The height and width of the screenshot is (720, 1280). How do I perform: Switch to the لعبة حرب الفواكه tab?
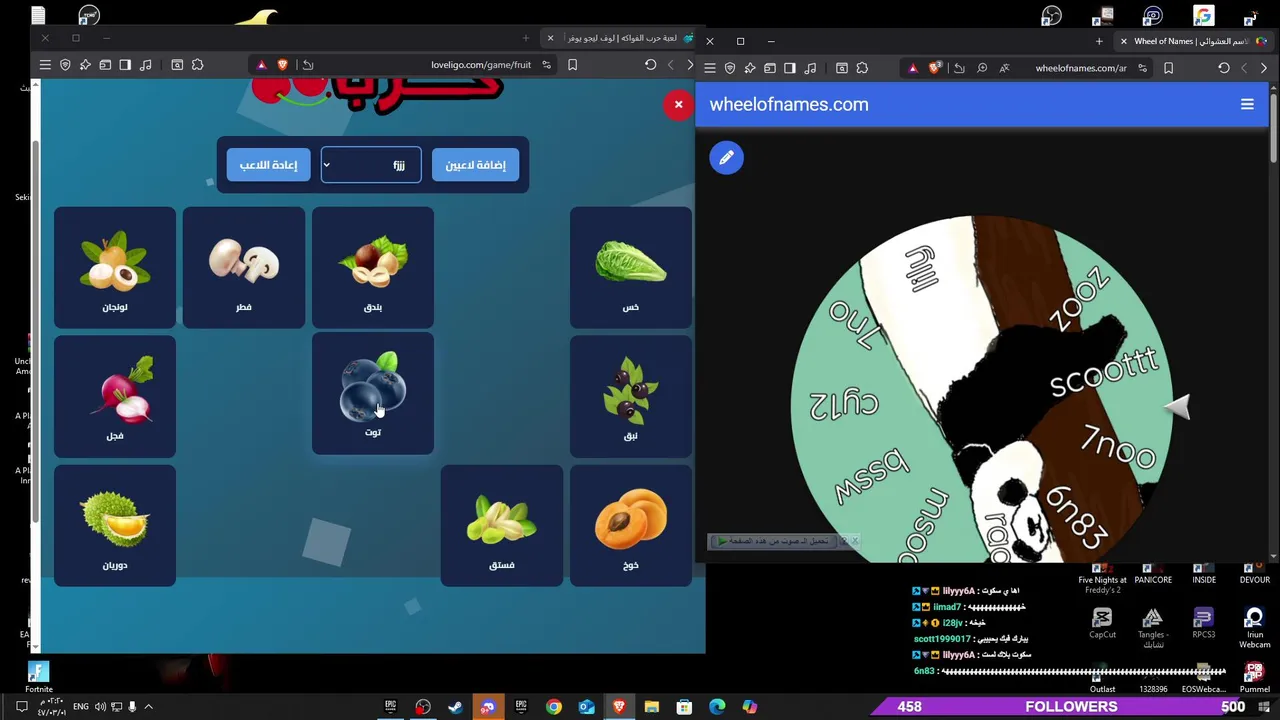coord(622,38)
